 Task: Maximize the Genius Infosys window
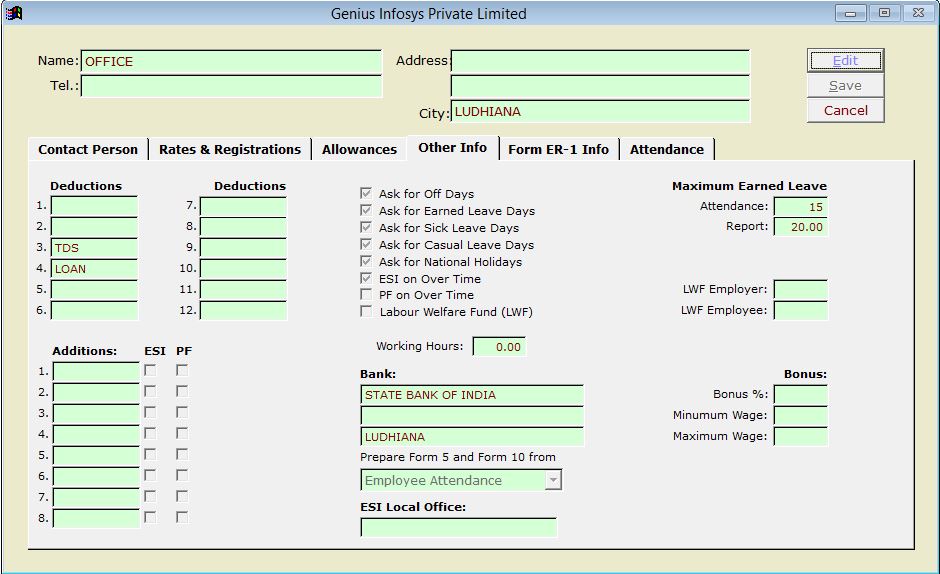point(884,13)
